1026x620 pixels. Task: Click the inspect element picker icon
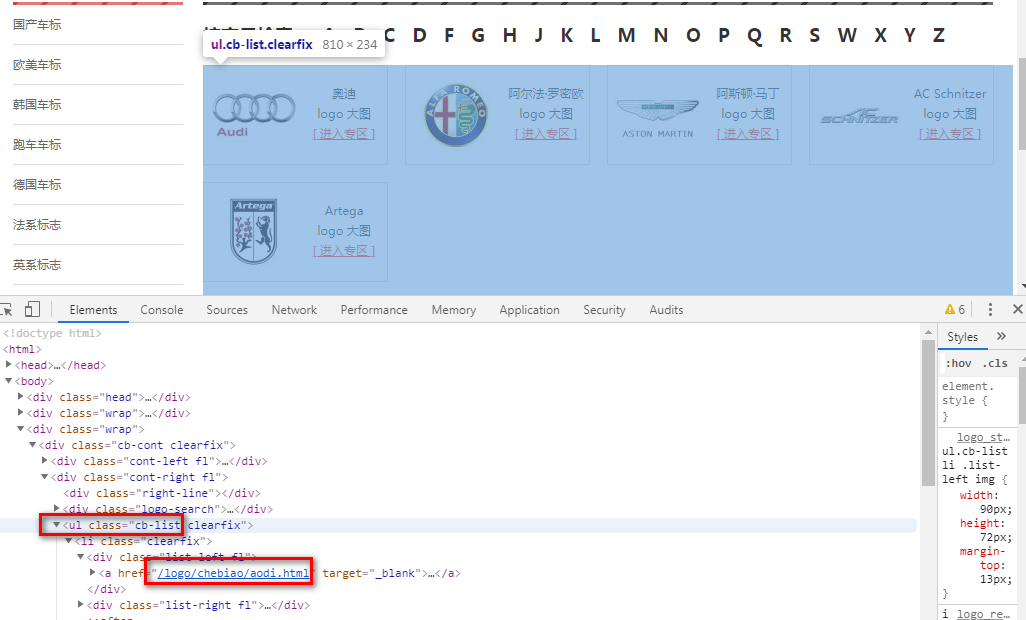coord(6,309)
